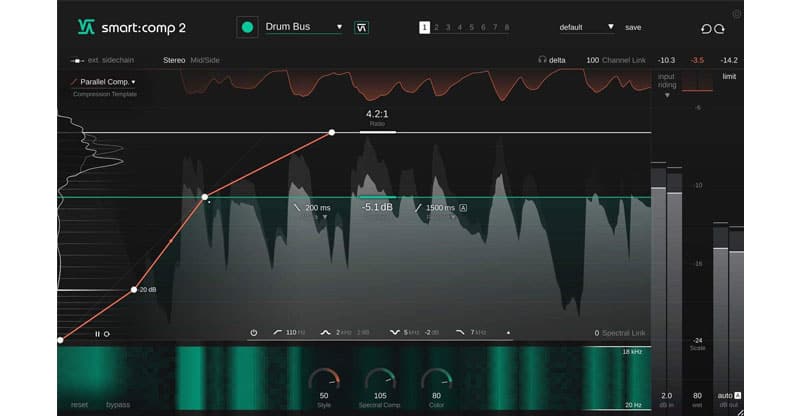Toggle auto gain A box beside auto
The image size is (800, 417).
pos(738,396)
